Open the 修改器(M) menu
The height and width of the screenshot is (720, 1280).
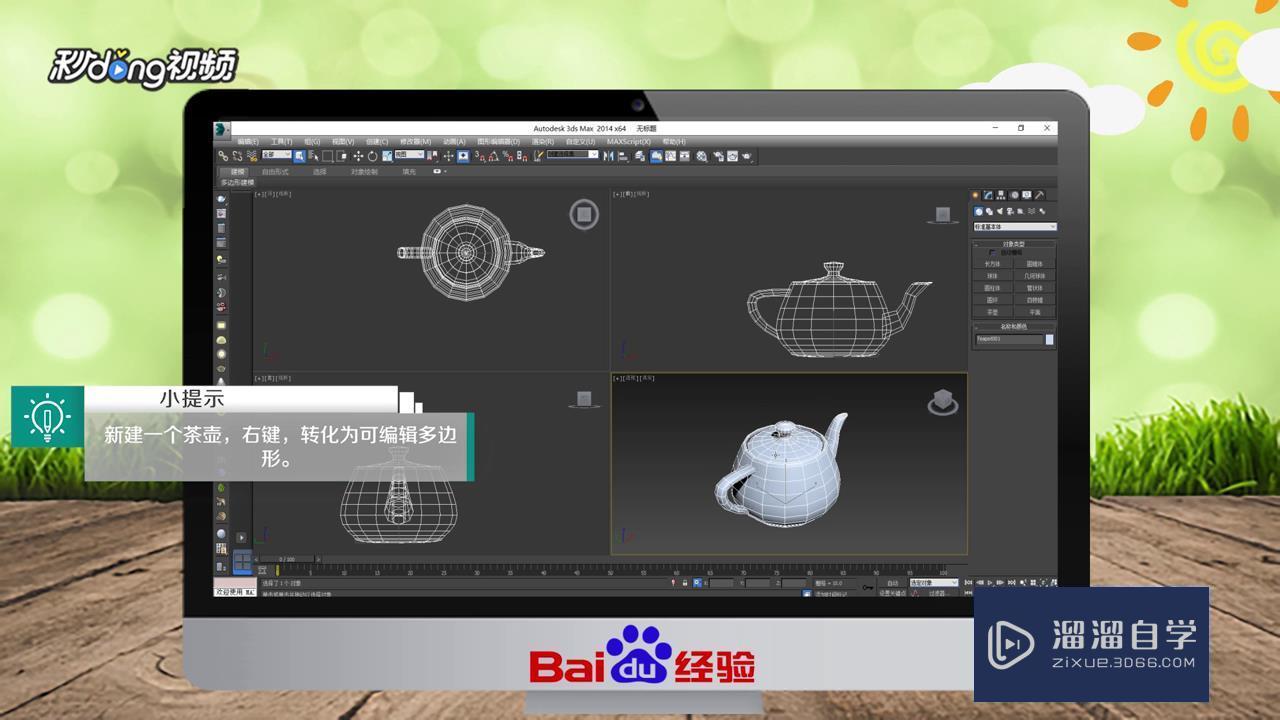[416, 142]
